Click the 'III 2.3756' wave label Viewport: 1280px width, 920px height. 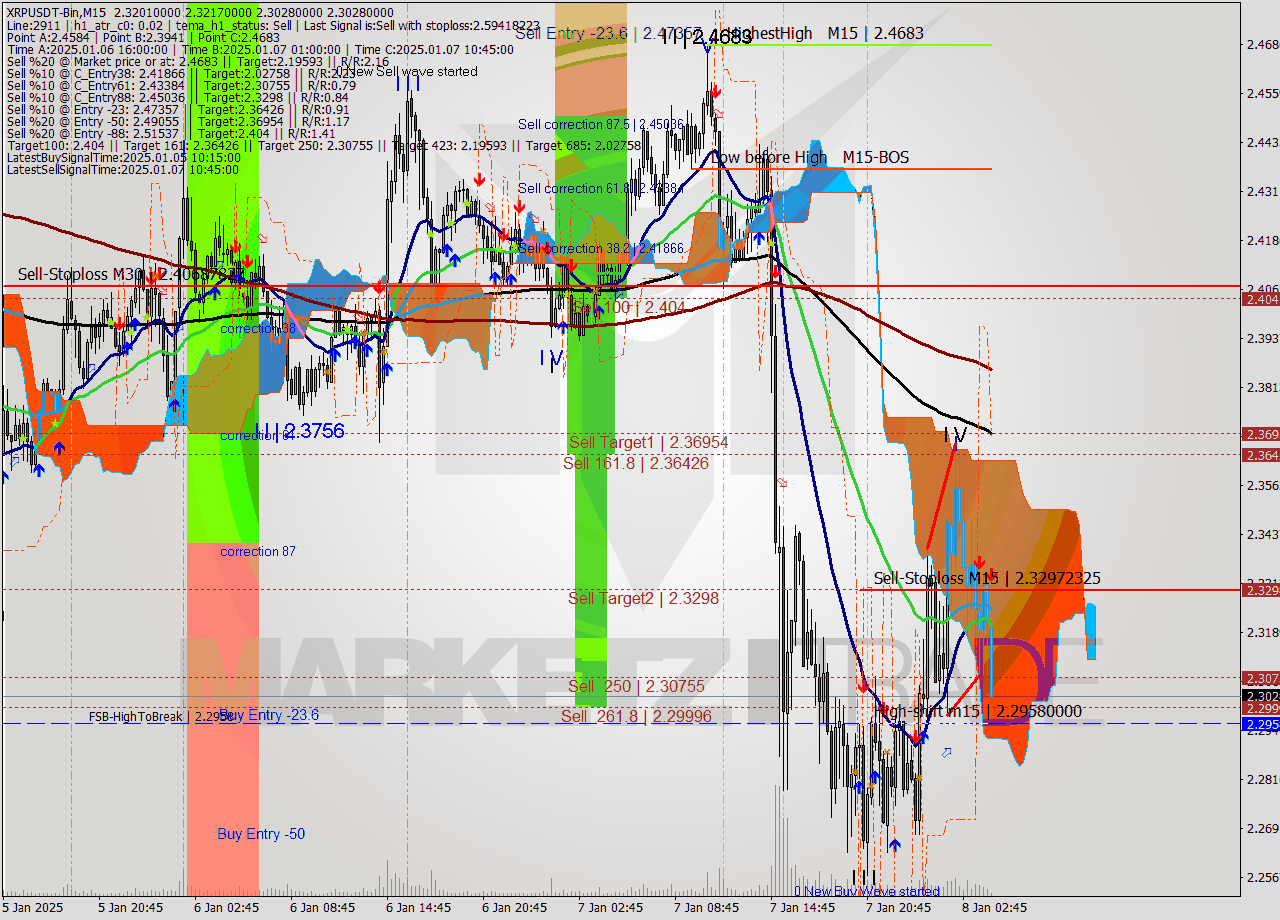tap(299, 431)
